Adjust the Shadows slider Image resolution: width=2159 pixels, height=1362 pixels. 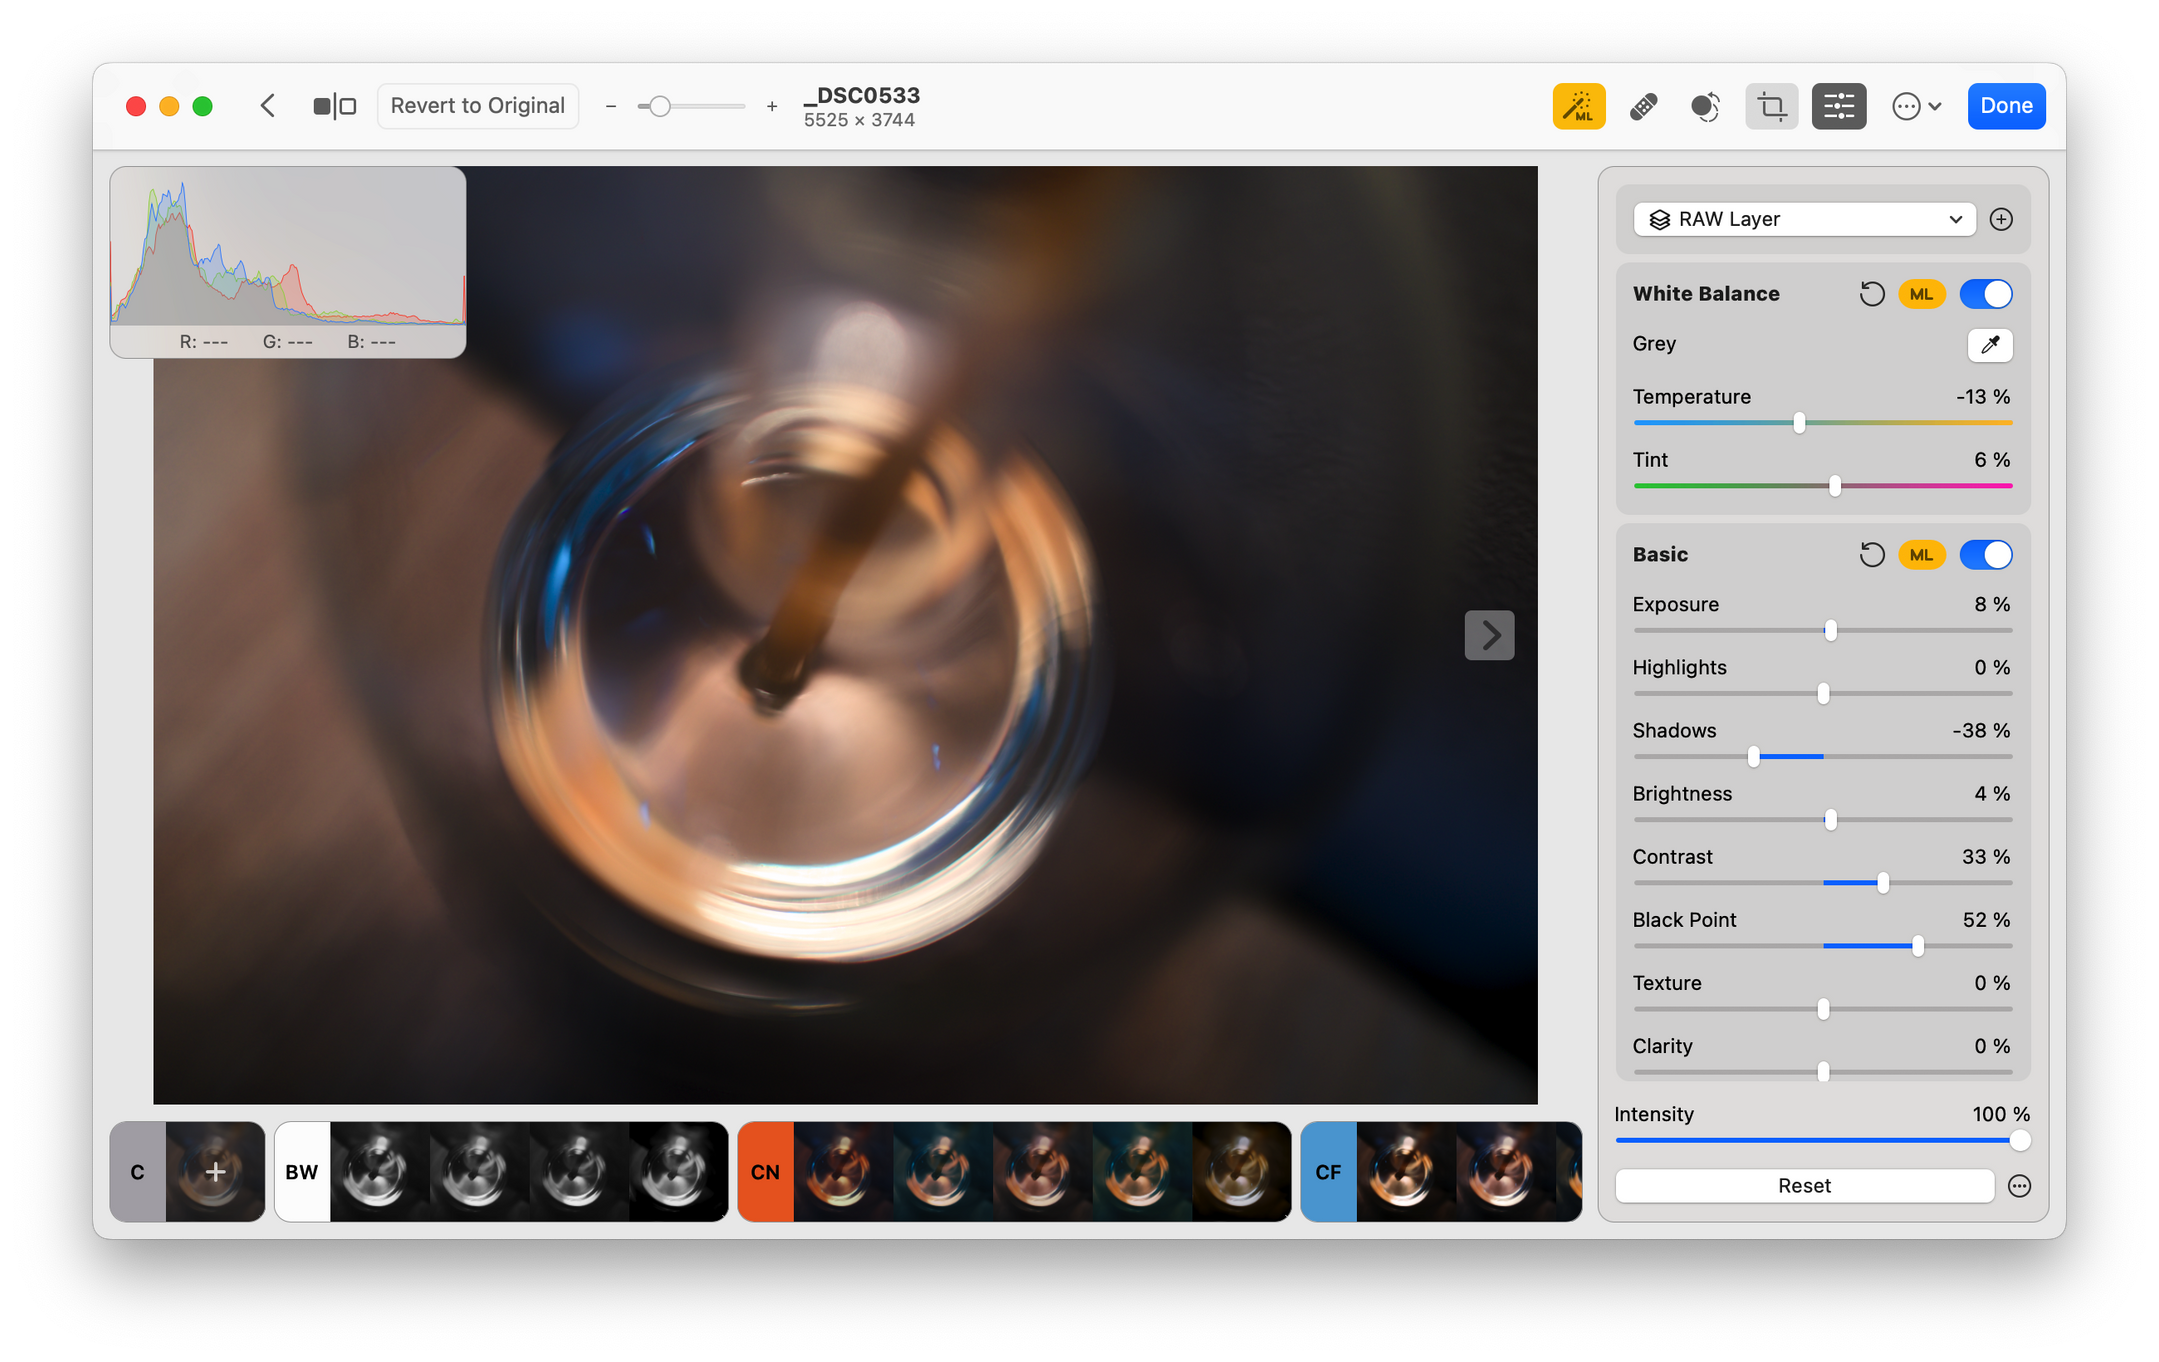[1822, 757]
